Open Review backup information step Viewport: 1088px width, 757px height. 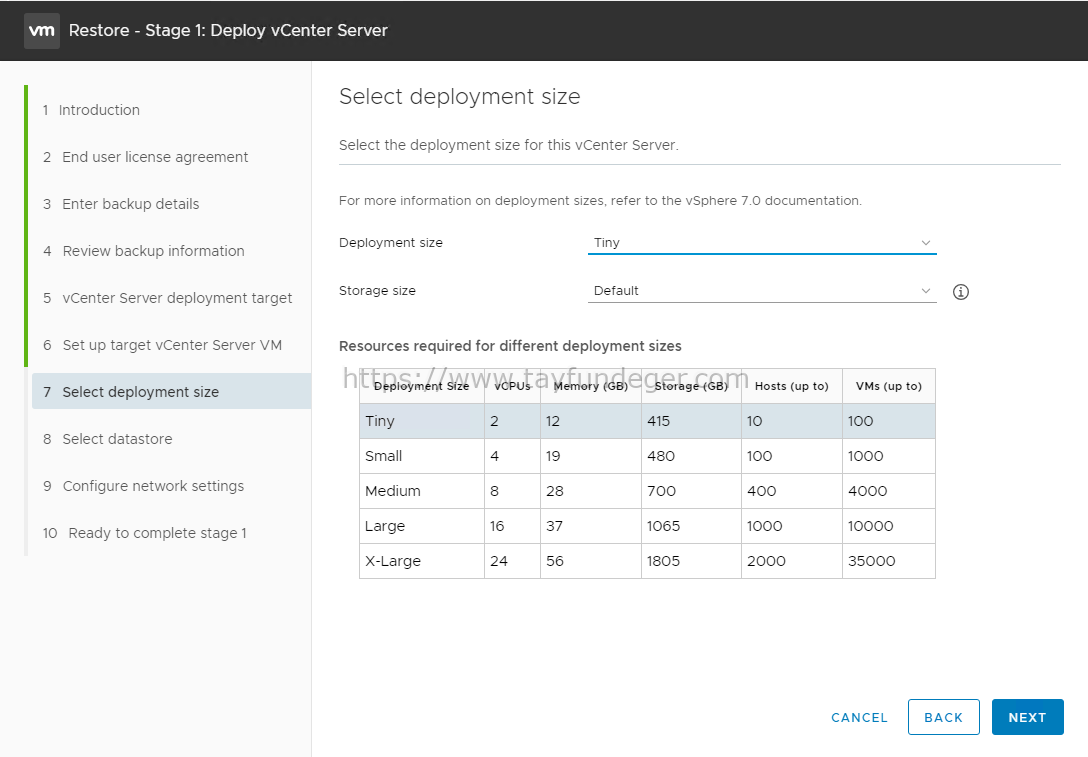tap(143, 251)
